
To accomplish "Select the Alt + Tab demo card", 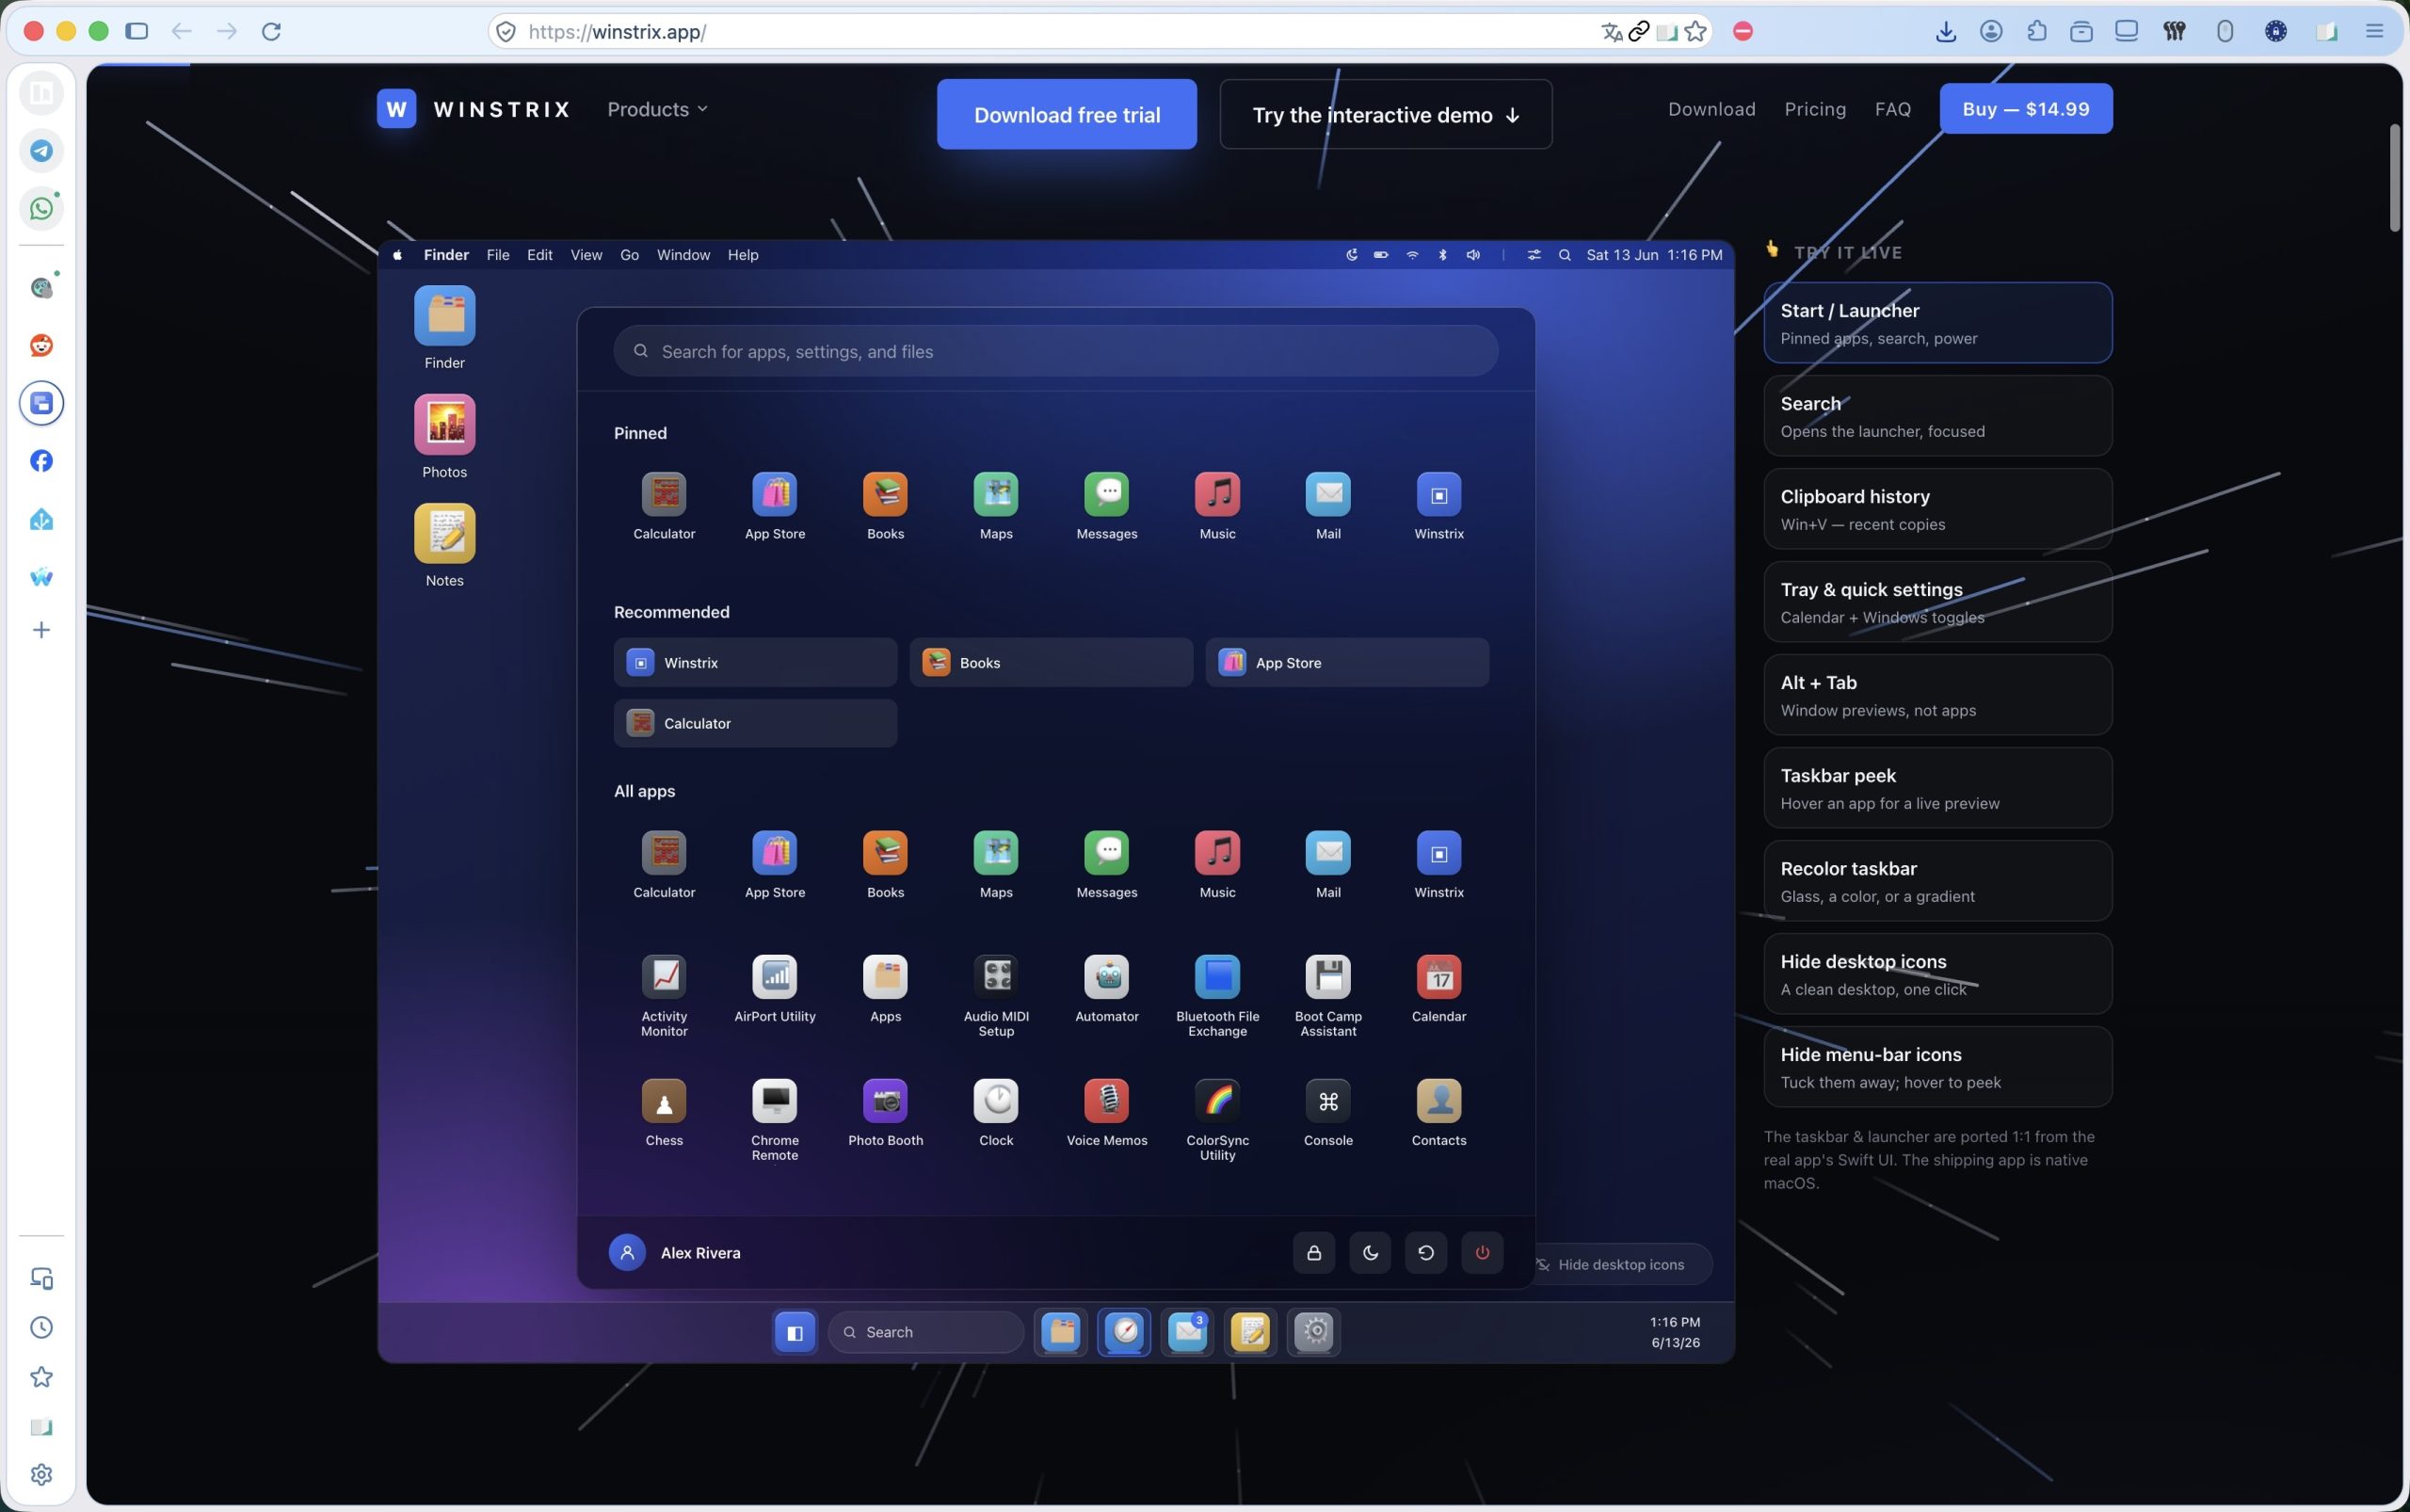I will click(x=1938, y=695).
